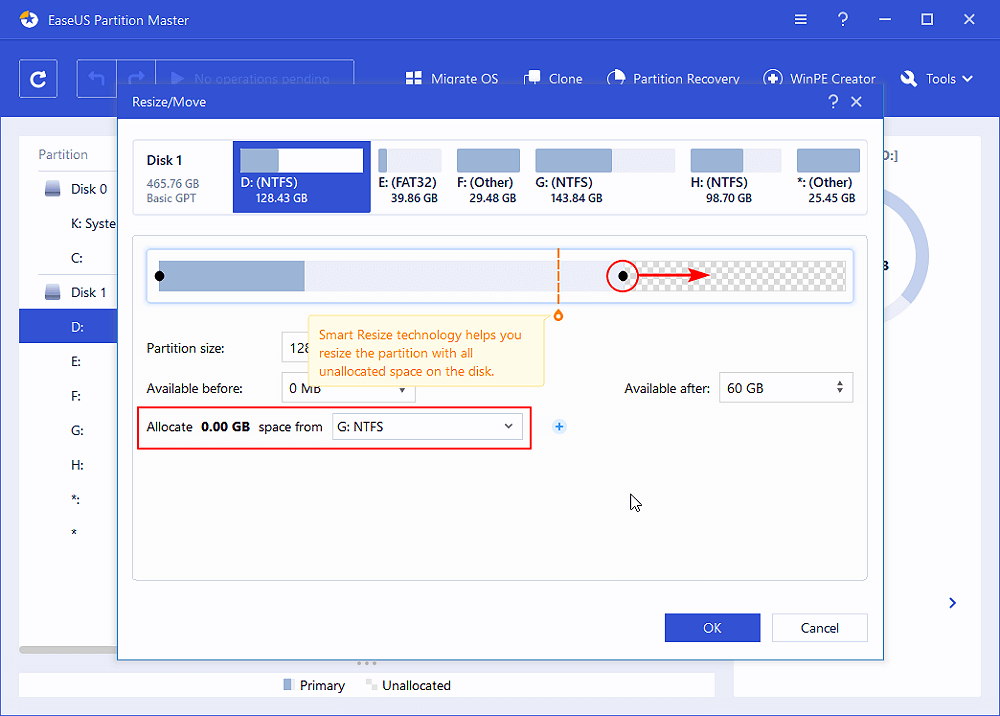Select the G: (NTFS) 143.84 GB partition block
Viewport: 1000px width, 716px height.
605,177
